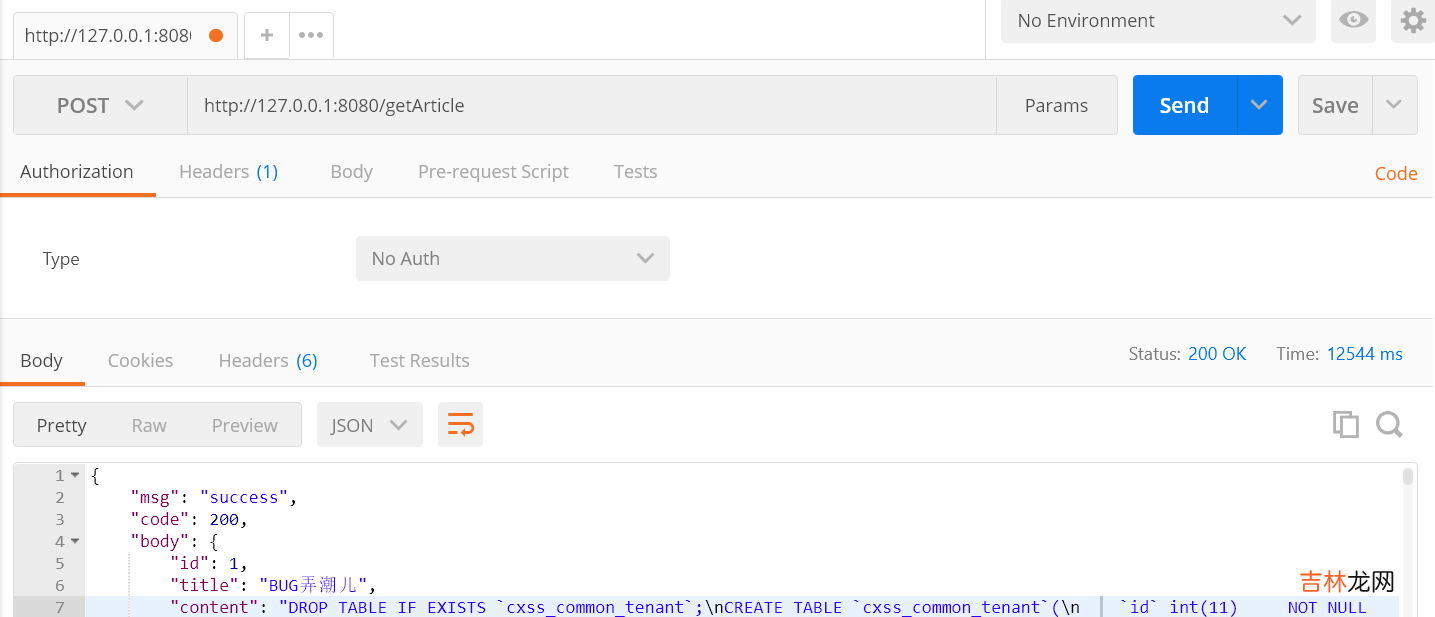The height and width of the screenshot is (617, 1435).
Task: Click the Send button
Action: click(x=1184, y=105)
